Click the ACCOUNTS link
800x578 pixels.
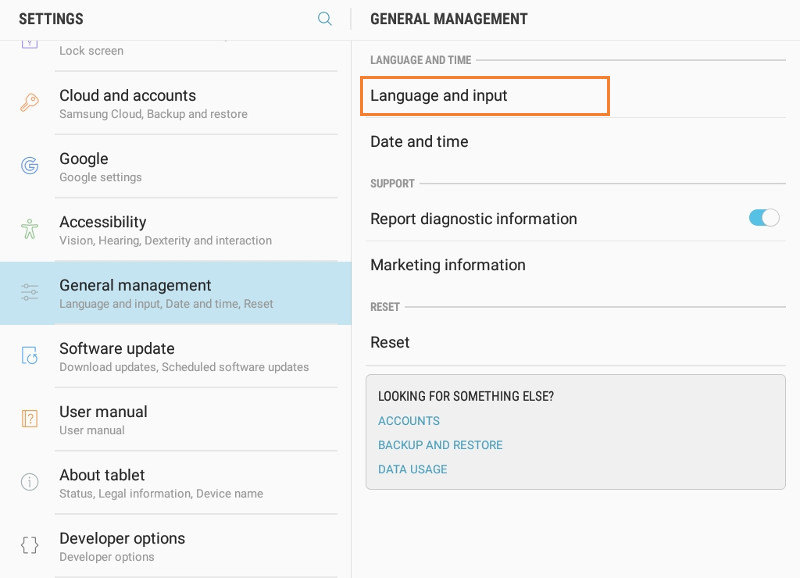[x=408, y=421]
